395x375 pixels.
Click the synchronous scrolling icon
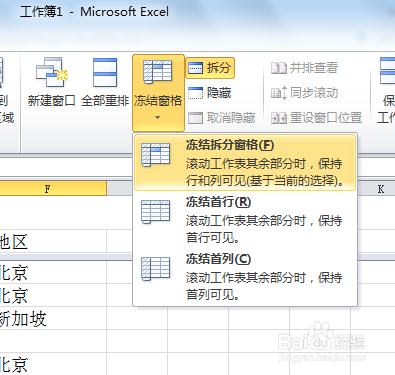tap(279, 93)
